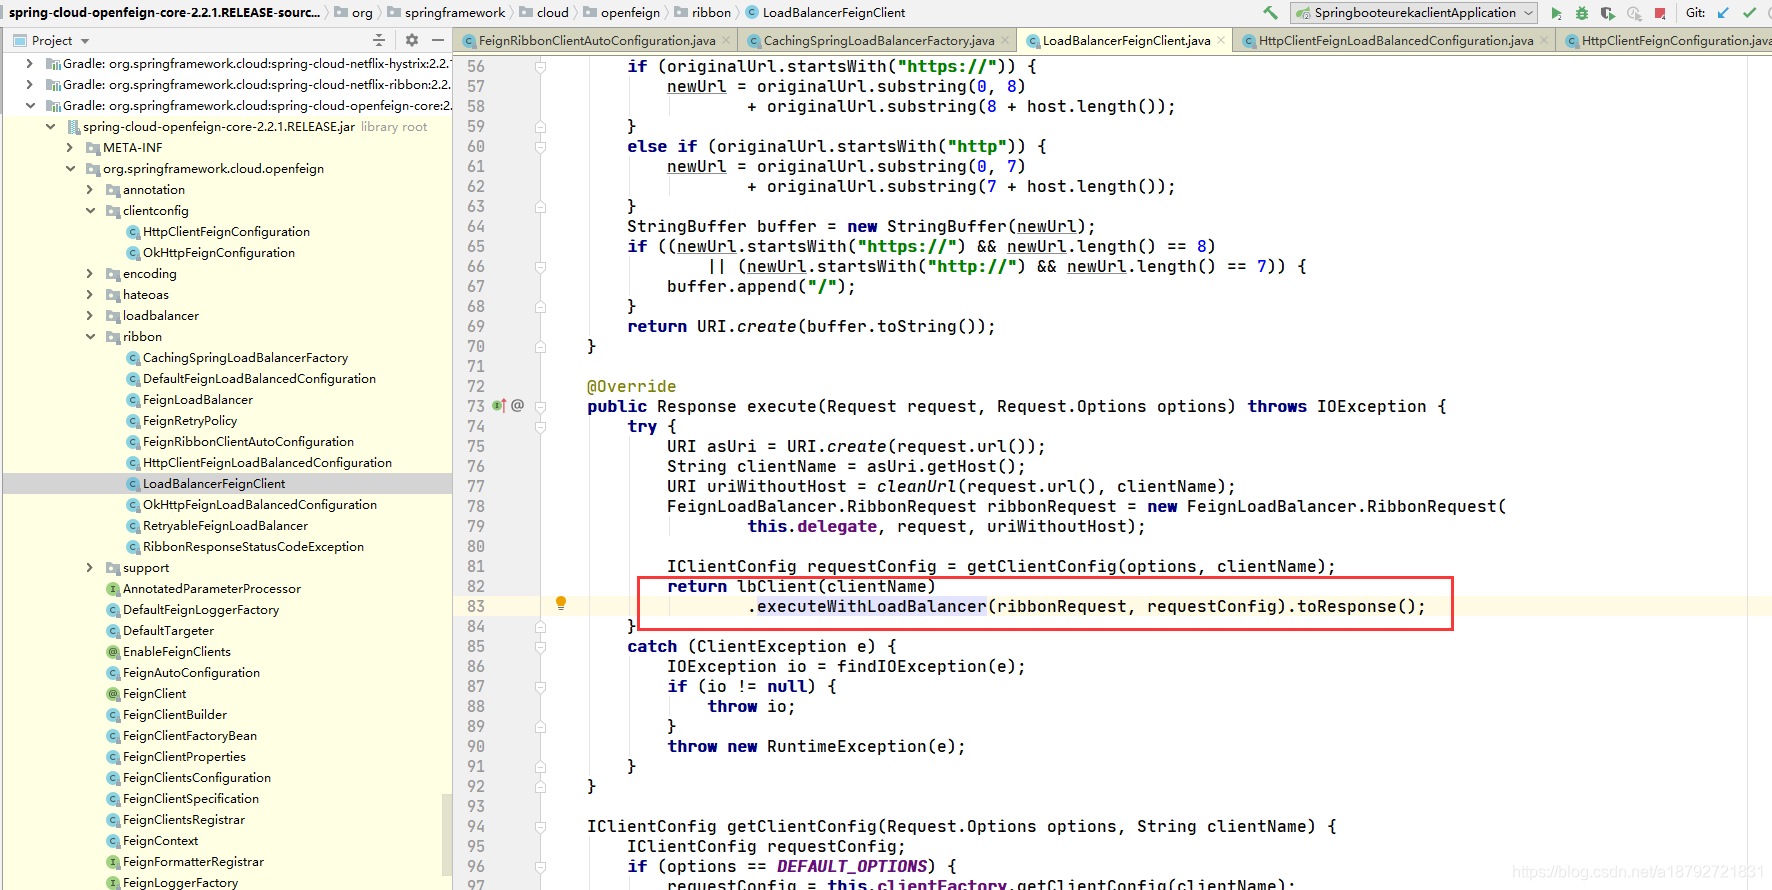The width and height of the screenshot is (1772, 890).
Task: Switch to CachingSpringLoadBalancerFactory.java tab
Action: pos(878,41)
